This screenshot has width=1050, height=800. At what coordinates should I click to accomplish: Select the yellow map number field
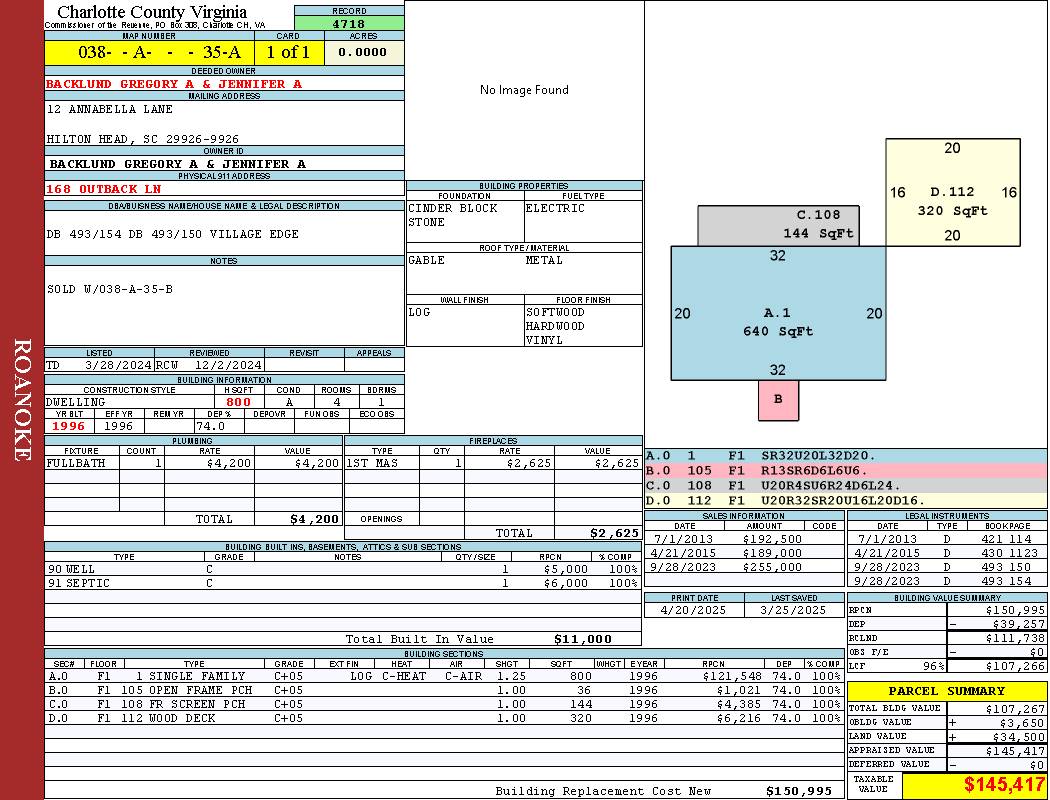pyautogui.click(x=149, y=53)
